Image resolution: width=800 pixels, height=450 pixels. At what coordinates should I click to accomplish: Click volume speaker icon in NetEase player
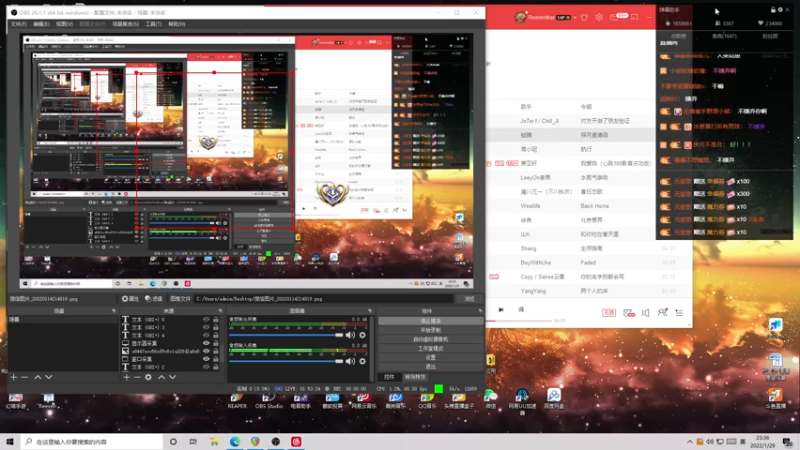645,313
